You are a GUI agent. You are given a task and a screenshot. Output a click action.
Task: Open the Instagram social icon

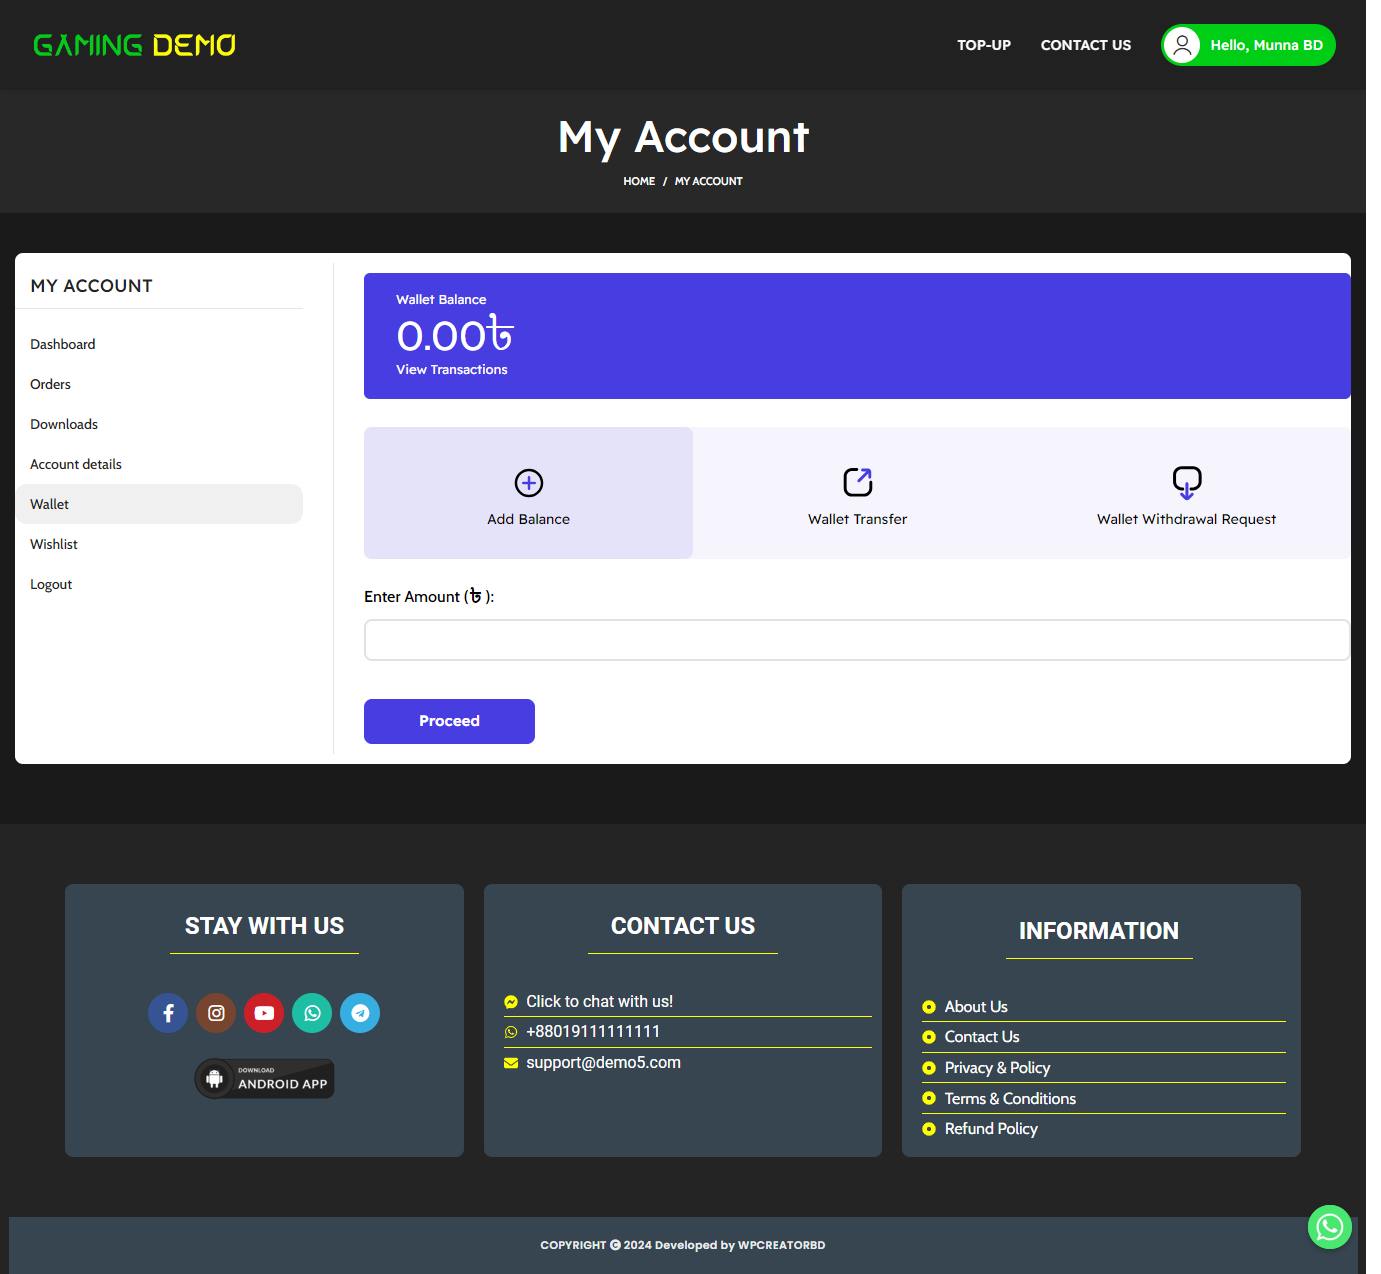pos(216,1013)
